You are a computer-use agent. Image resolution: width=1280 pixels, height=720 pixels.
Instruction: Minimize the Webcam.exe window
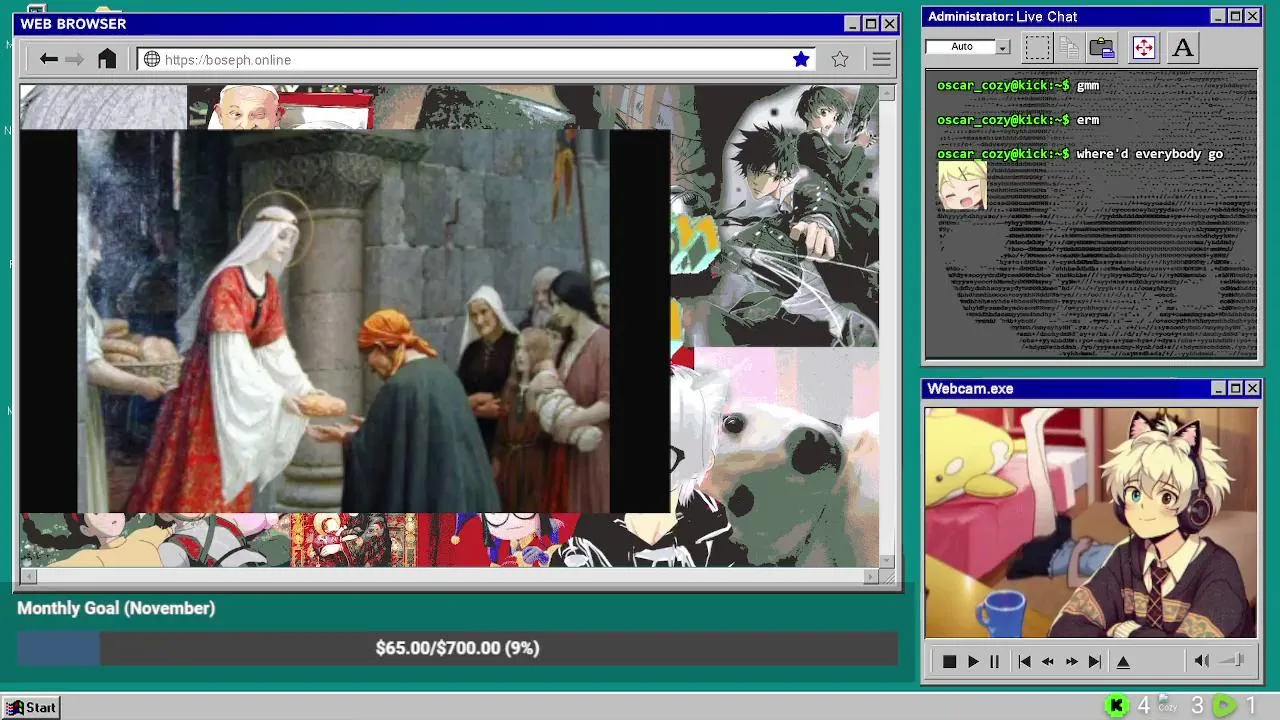click(x=1218, y=388)
